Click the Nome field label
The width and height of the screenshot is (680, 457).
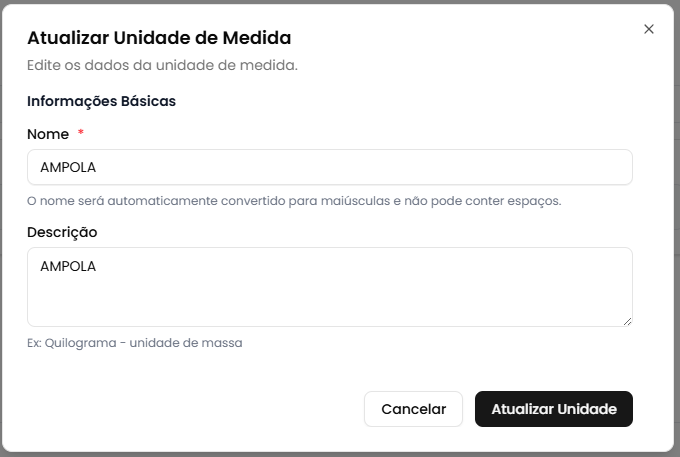[48, 134]
